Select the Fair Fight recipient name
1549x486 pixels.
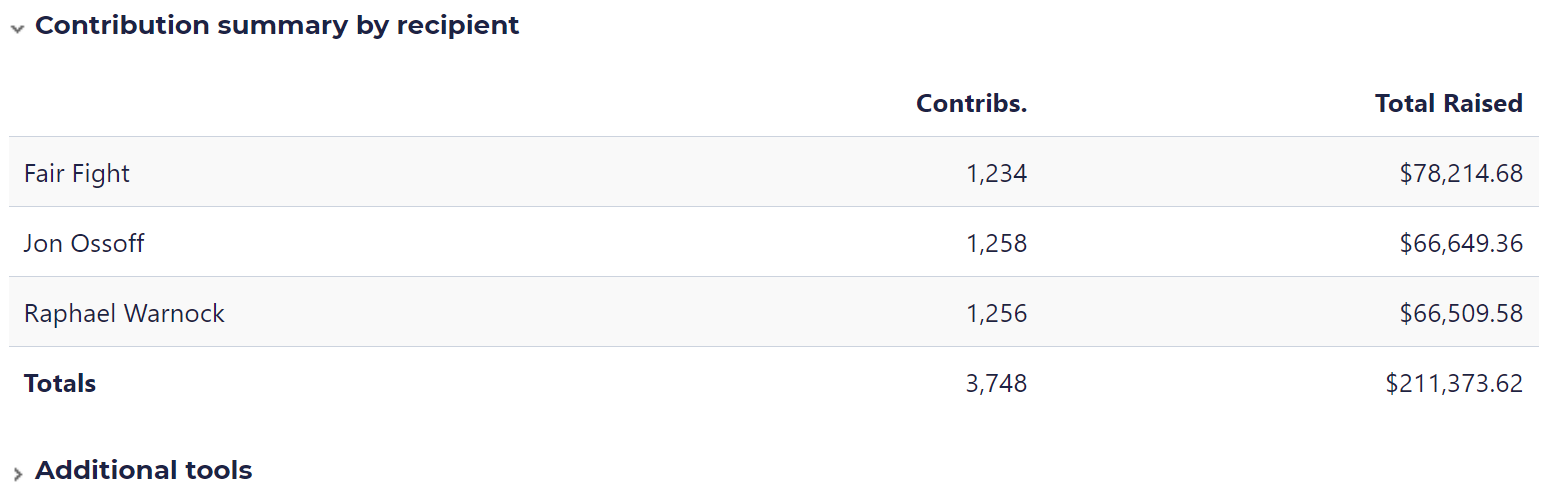tap(77, 173)
